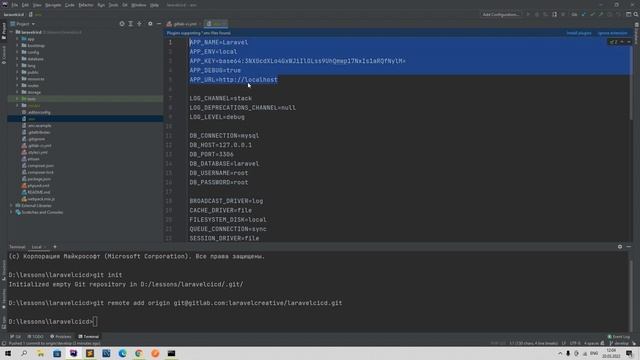This screenshot has height=360, width=640.
Task: Open command prompt from taskbar
Action: tap(171, 353)
